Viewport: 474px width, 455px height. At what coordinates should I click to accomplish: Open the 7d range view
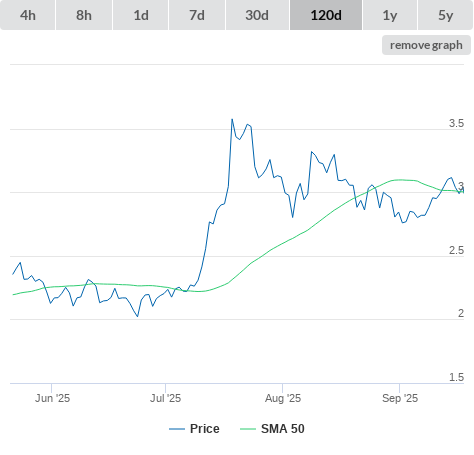197,15
